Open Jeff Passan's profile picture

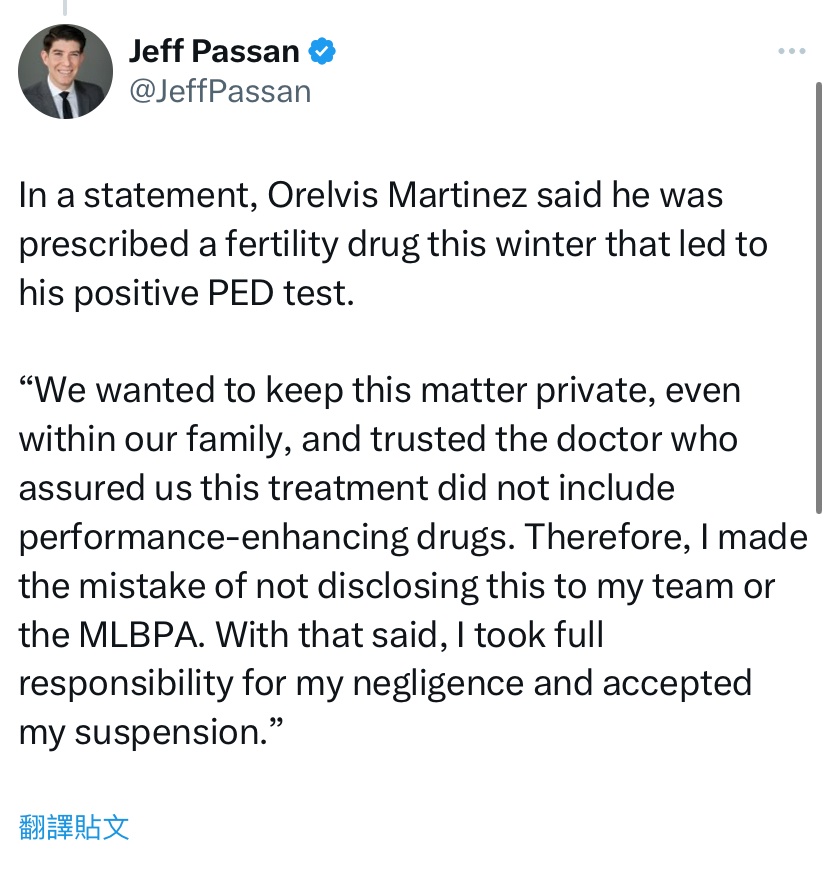click(x=65, y=71)
